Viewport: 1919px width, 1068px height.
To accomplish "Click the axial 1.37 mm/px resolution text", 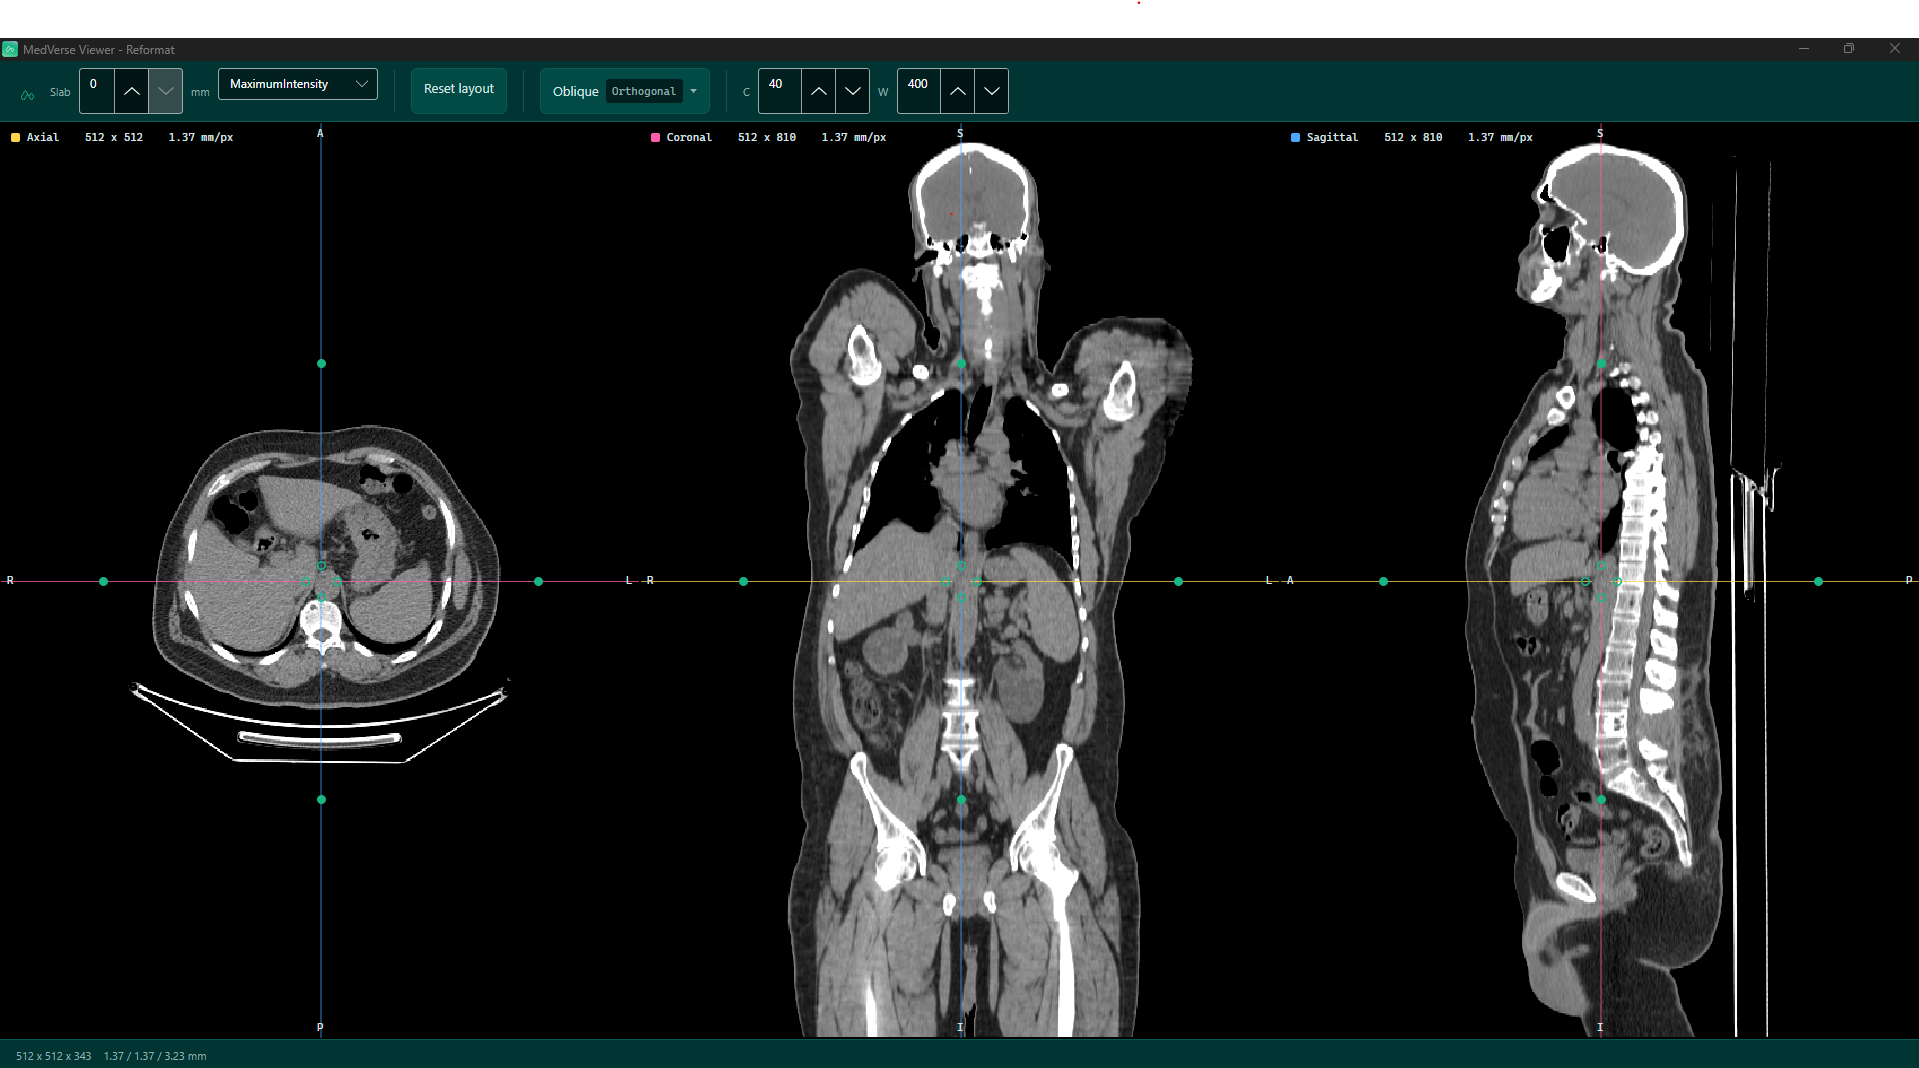I will point(201,138).
